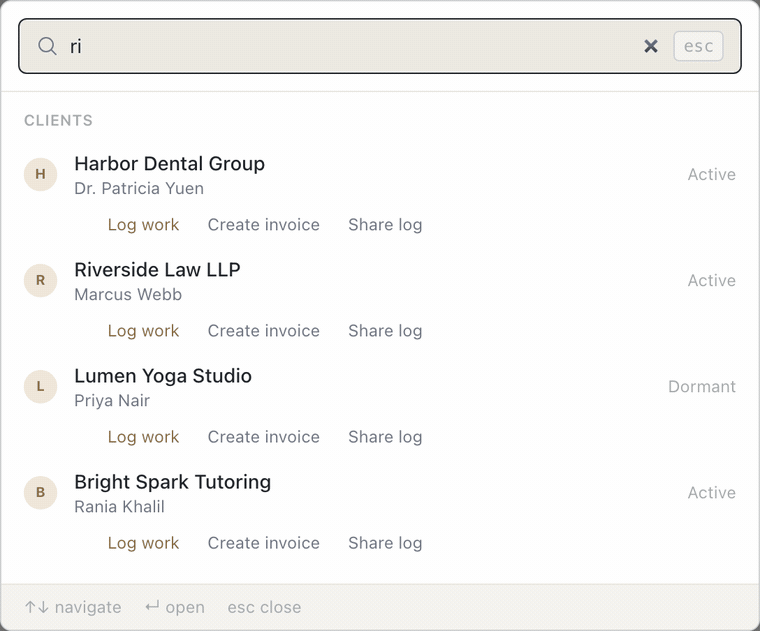Image resolution: width=760 pixels, height=631 pixels.
Task: Create invoice for Riverside Law LLP
Action: point(264,331)
